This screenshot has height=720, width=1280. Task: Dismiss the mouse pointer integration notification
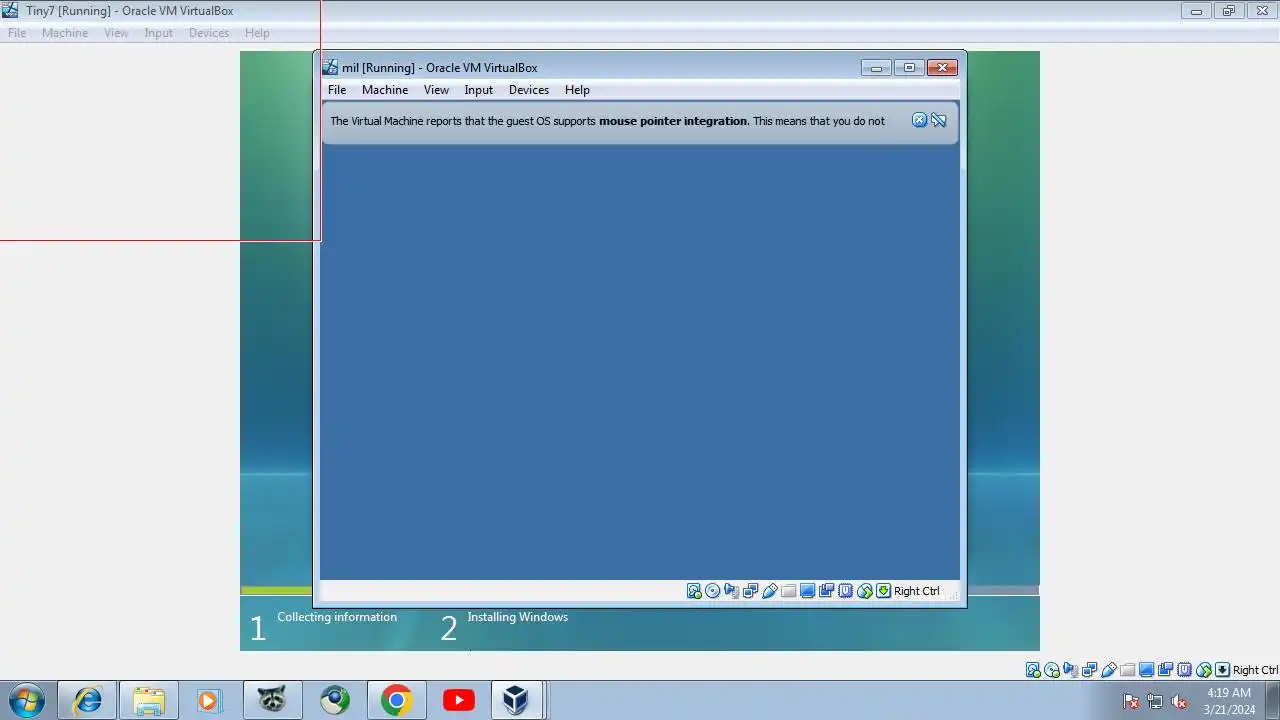point(920,120)
